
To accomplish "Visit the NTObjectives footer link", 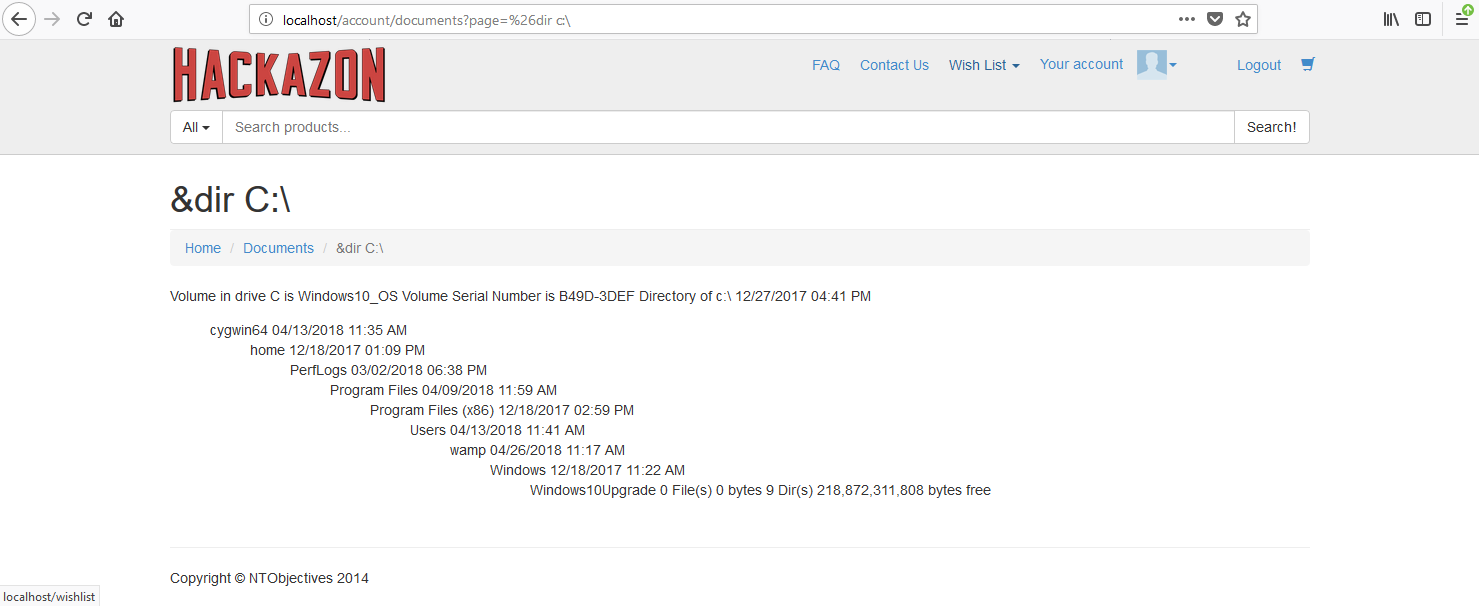I will [291, 578].
